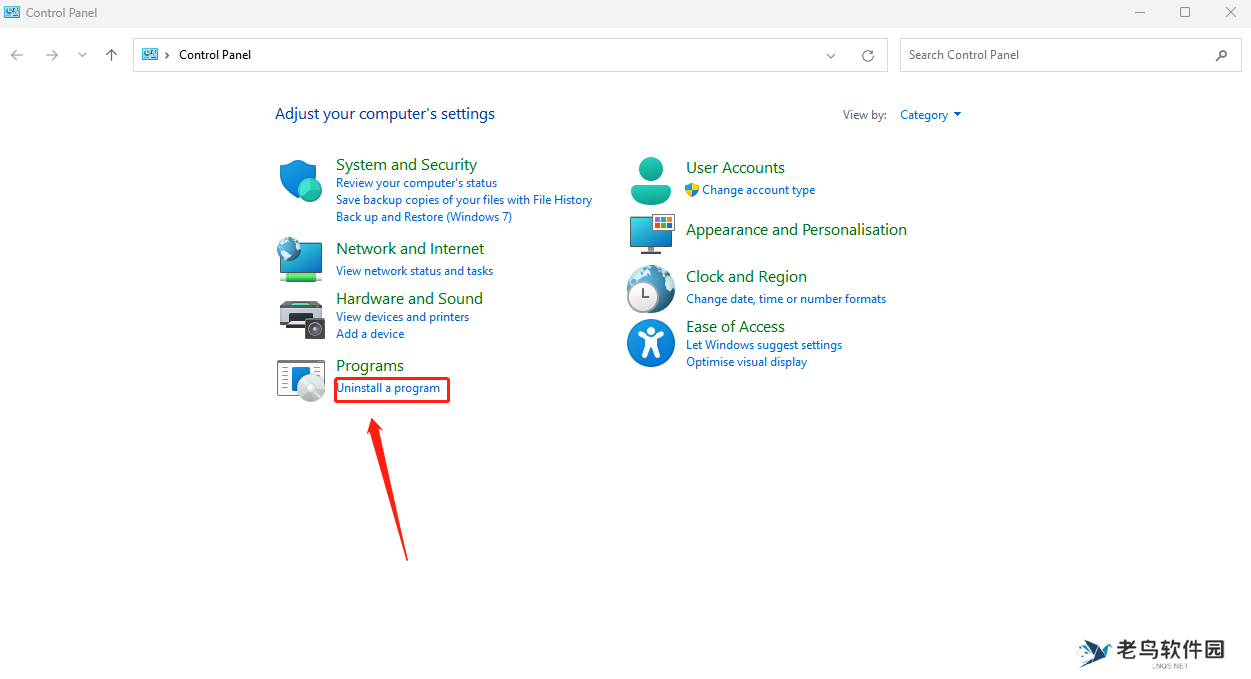Click the Clock and Region globe icon
The image size is (1251, 679).
(650, 289)
